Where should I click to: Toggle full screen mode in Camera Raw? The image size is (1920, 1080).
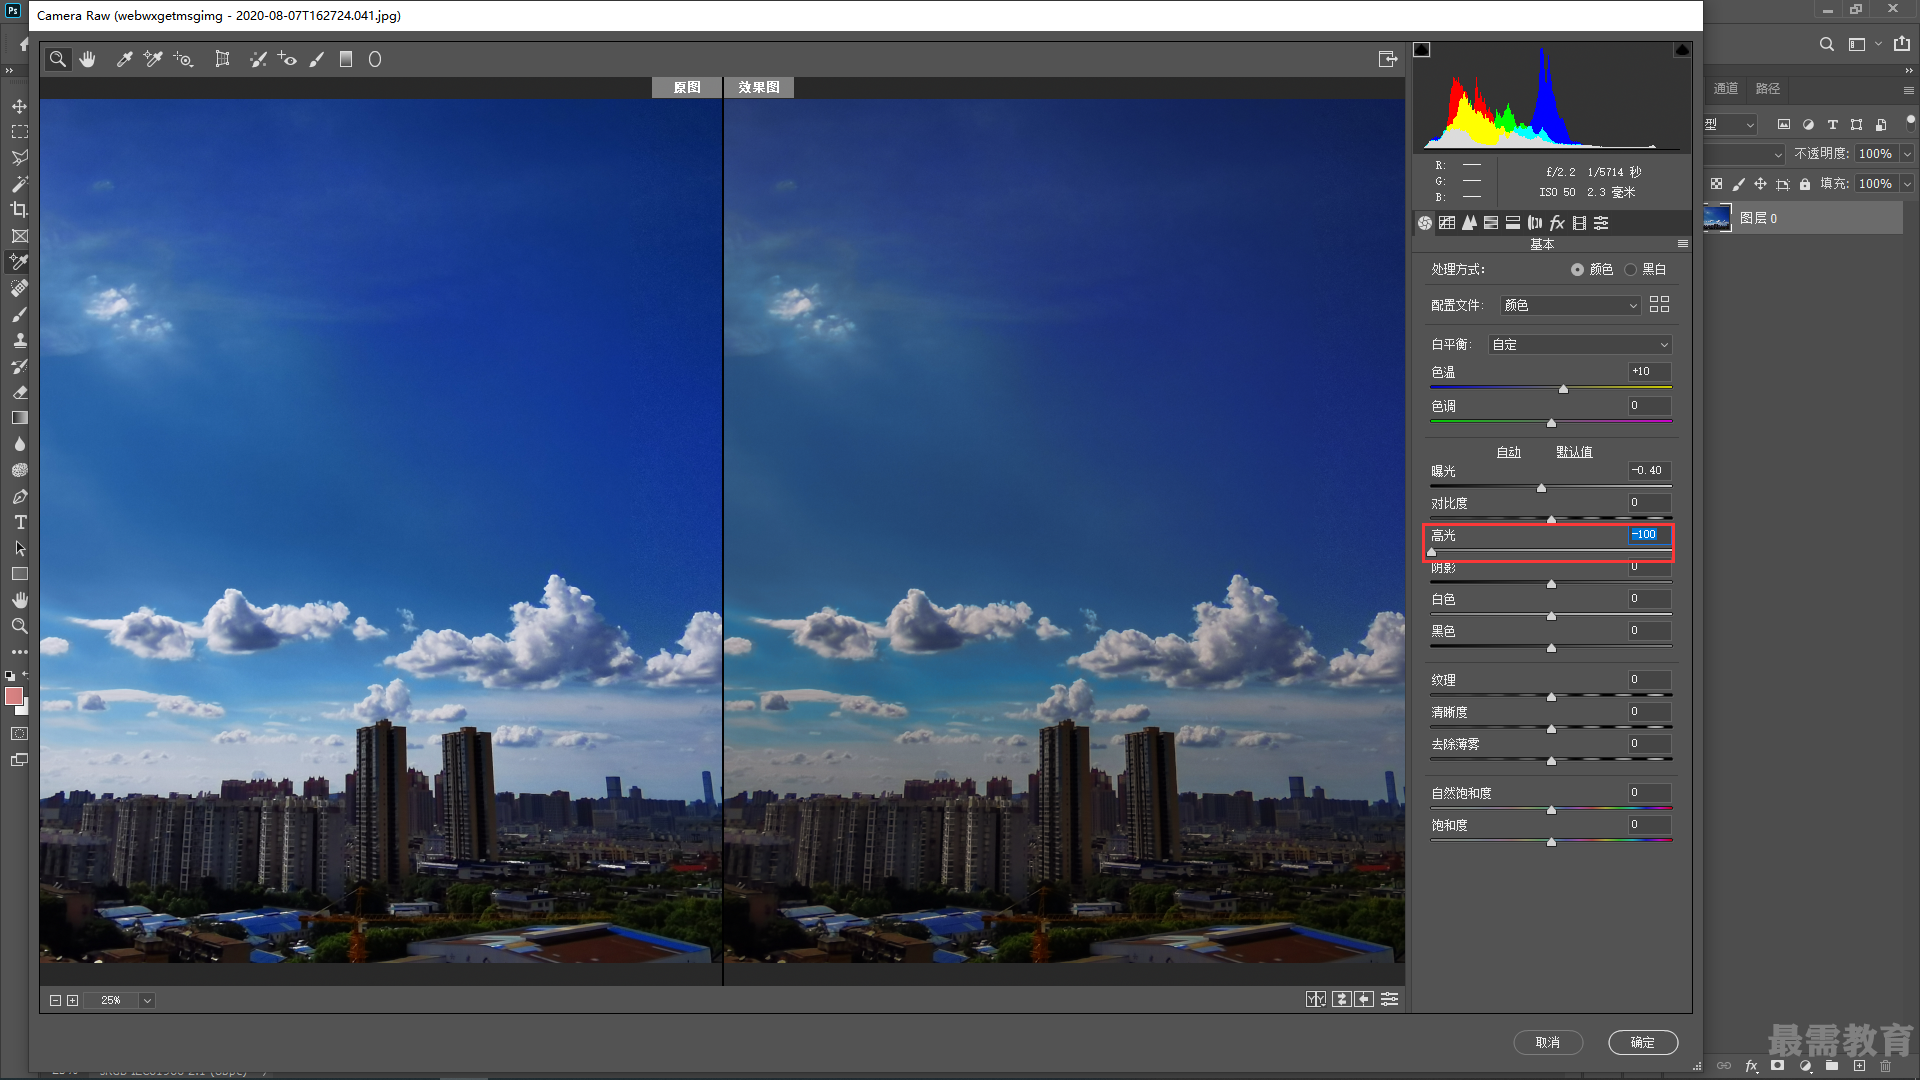point(1387,60)
